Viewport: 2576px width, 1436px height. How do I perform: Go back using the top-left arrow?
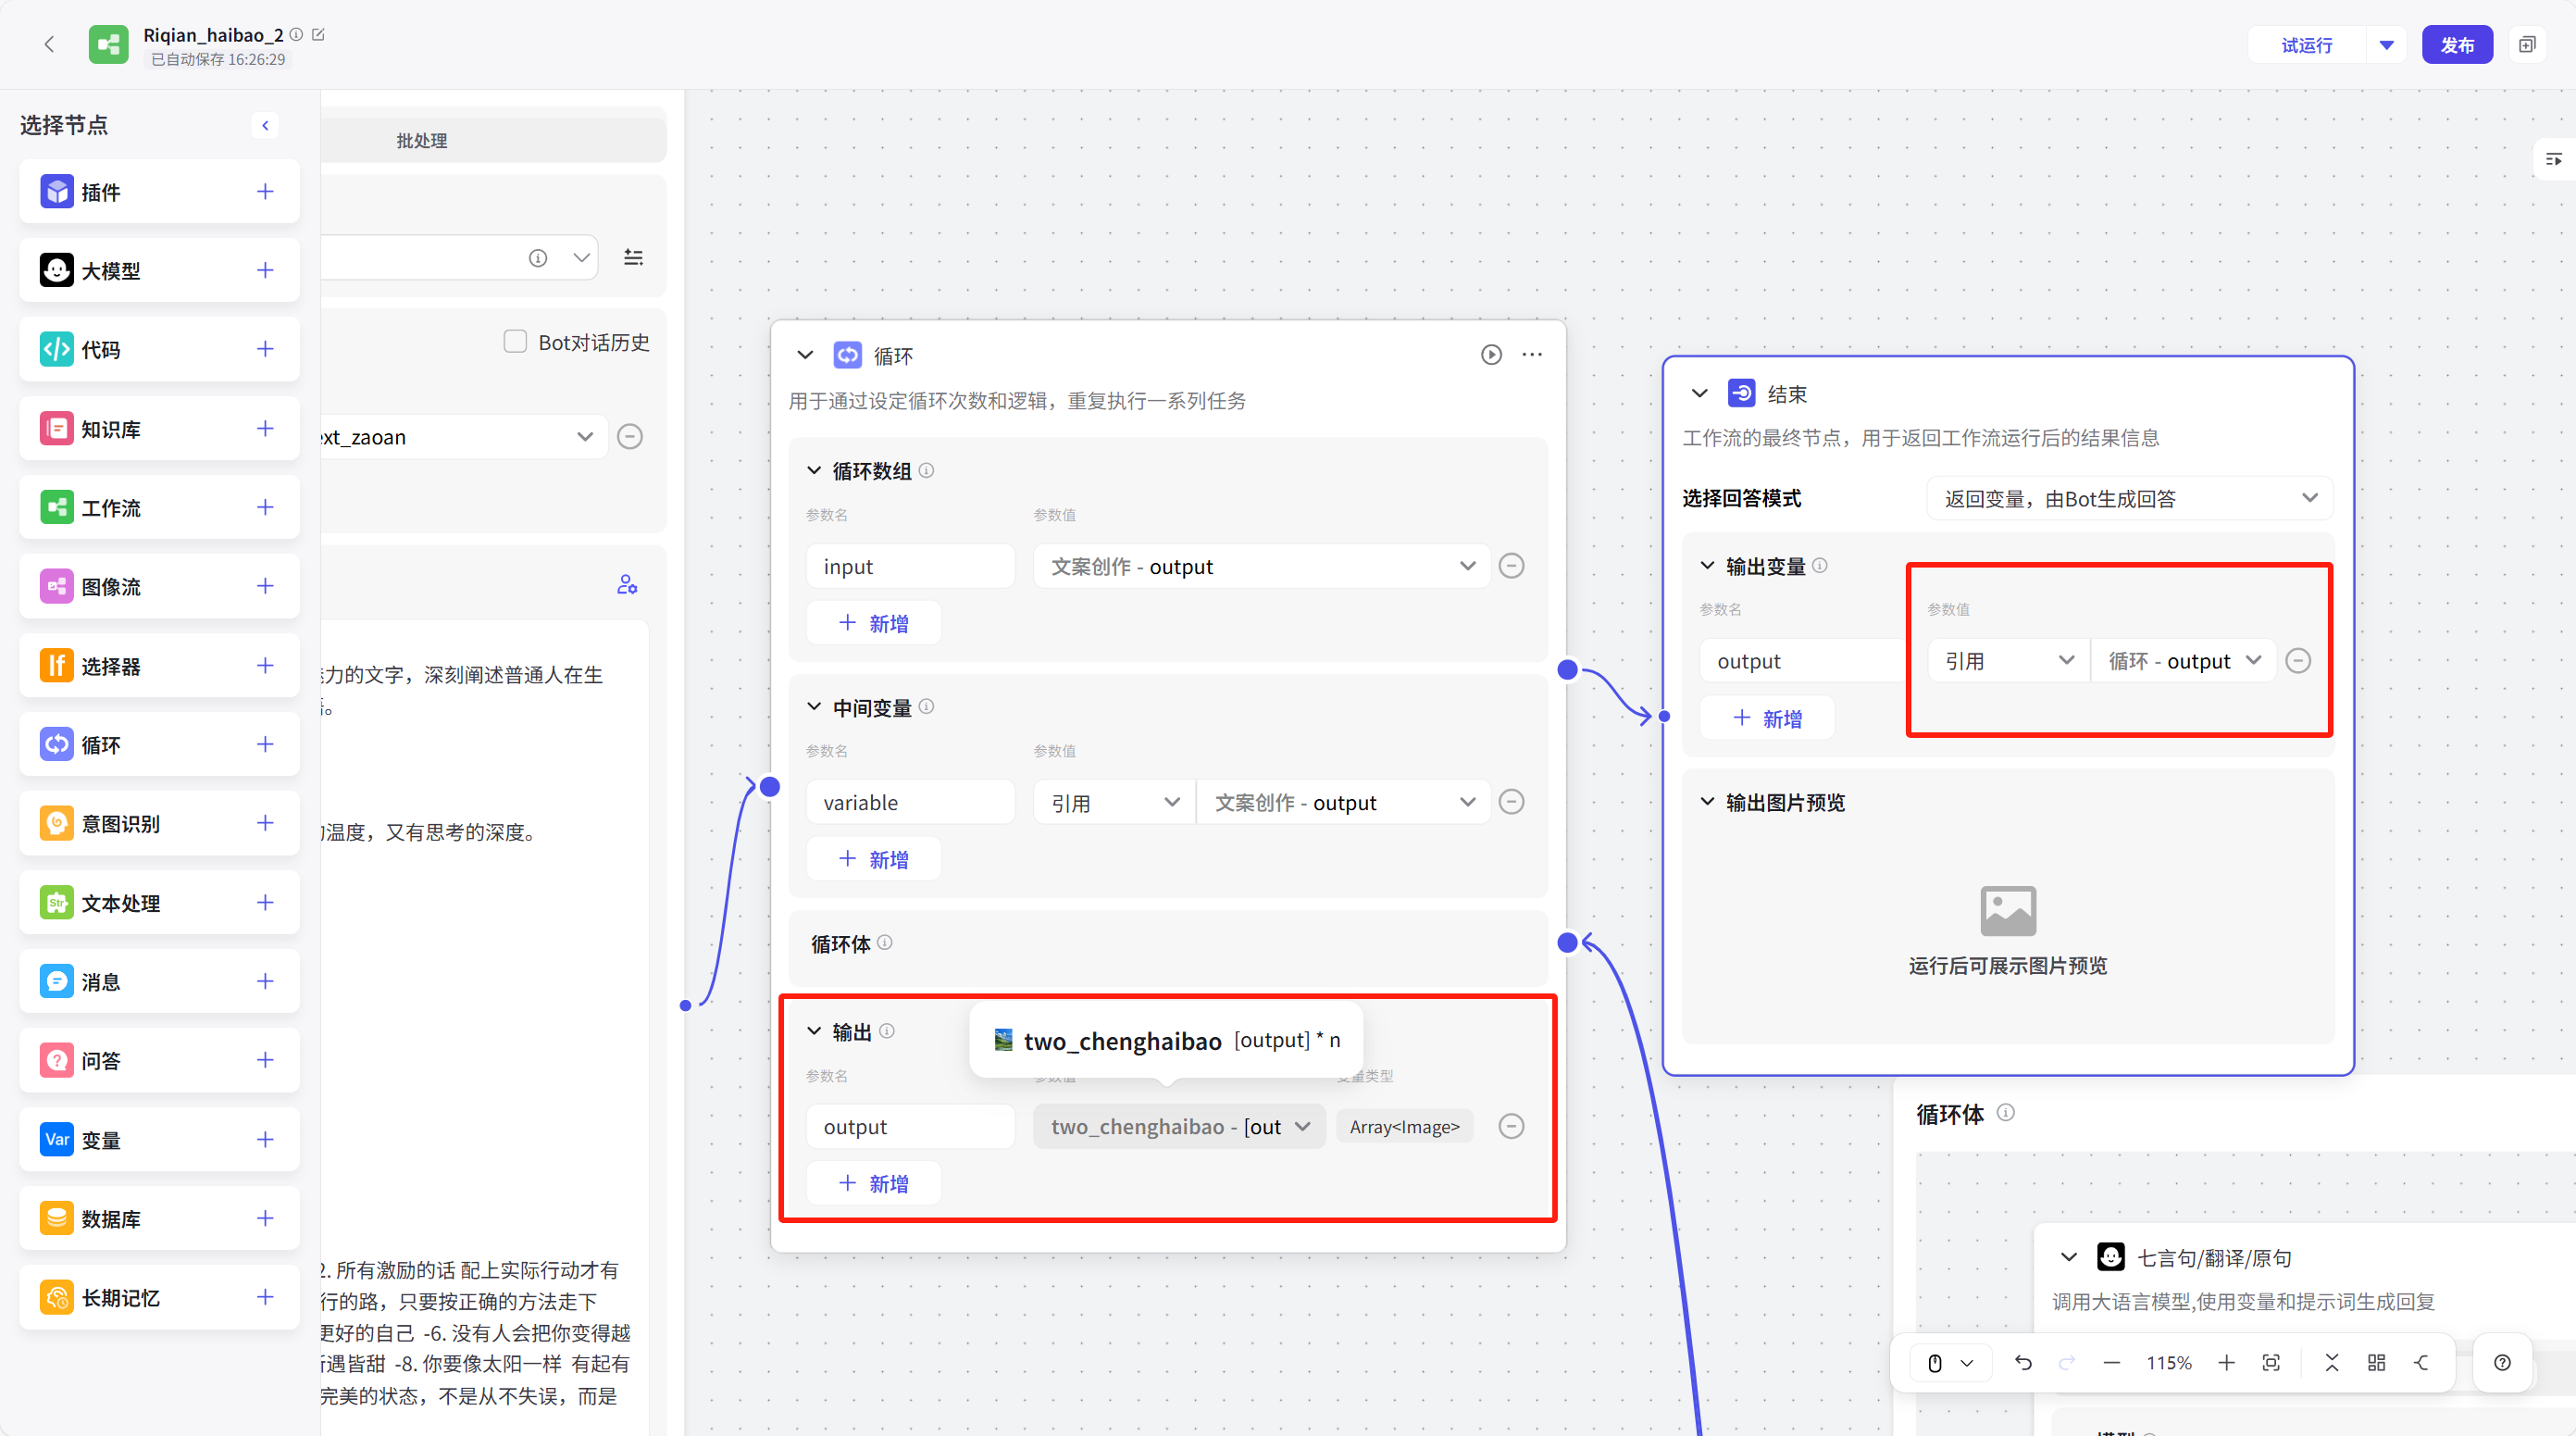(x=49, y=44)
